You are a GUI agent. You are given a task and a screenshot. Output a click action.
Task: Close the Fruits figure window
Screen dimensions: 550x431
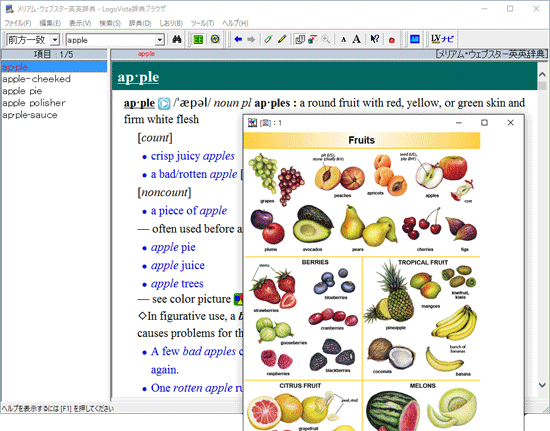pos(511,122)
